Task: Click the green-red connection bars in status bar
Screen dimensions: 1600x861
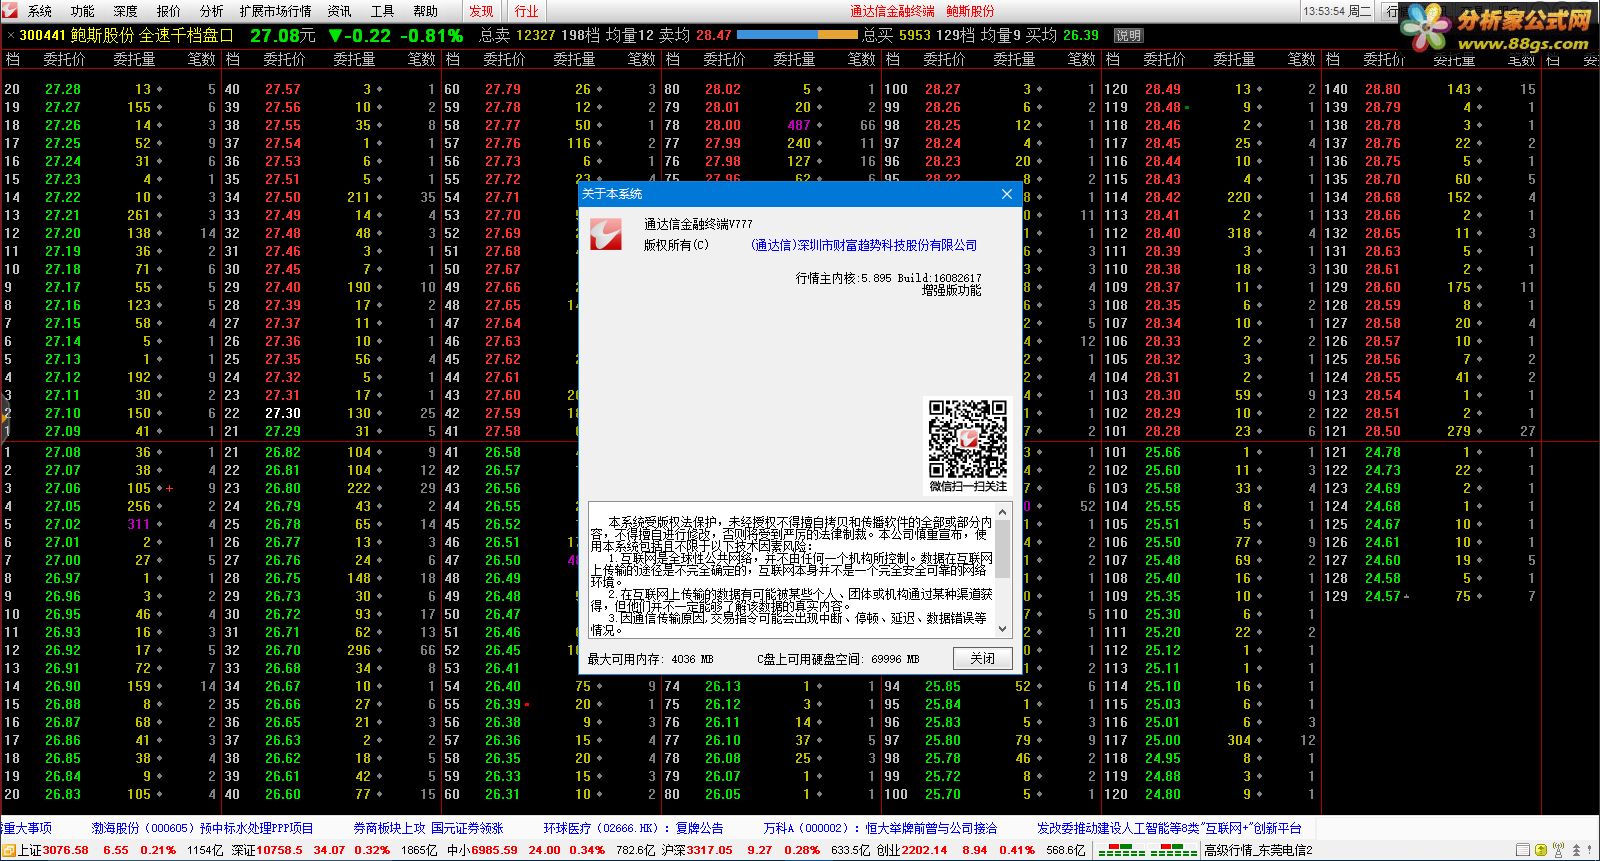Action: (x=1147, y=850)
